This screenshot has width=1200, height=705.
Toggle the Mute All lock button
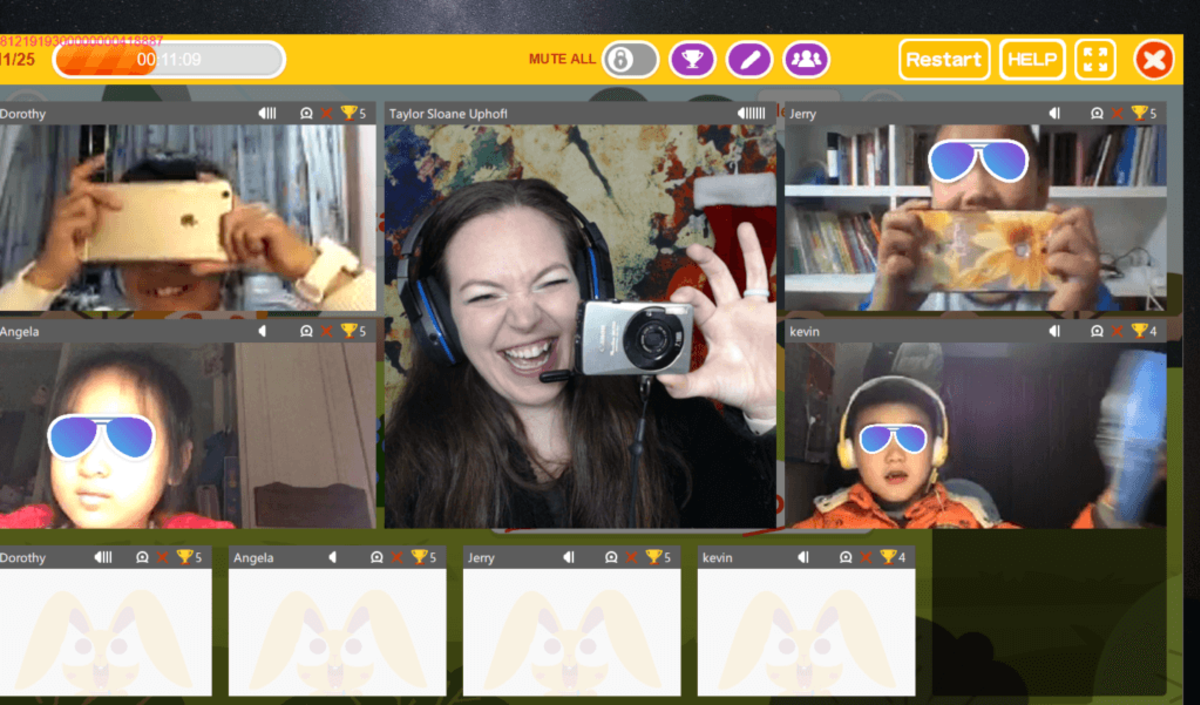click(630, 60)
